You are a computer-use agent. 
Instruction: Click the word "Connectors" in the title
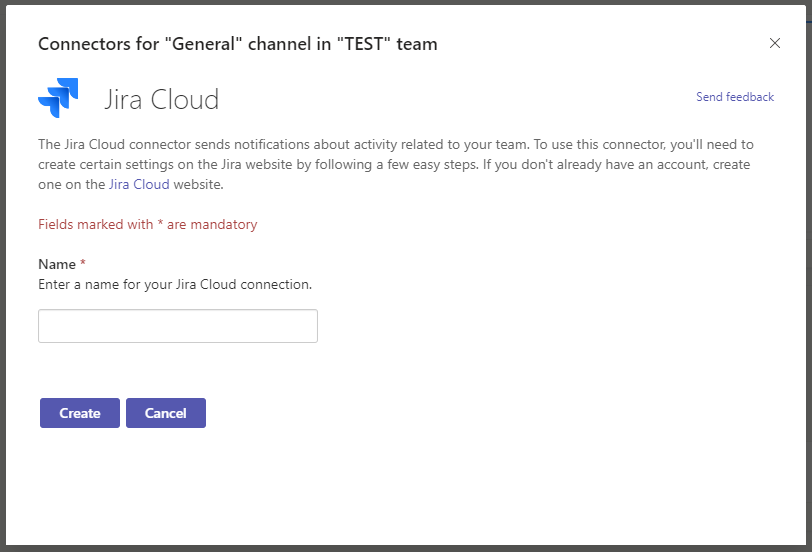click(x=81, y=44)
